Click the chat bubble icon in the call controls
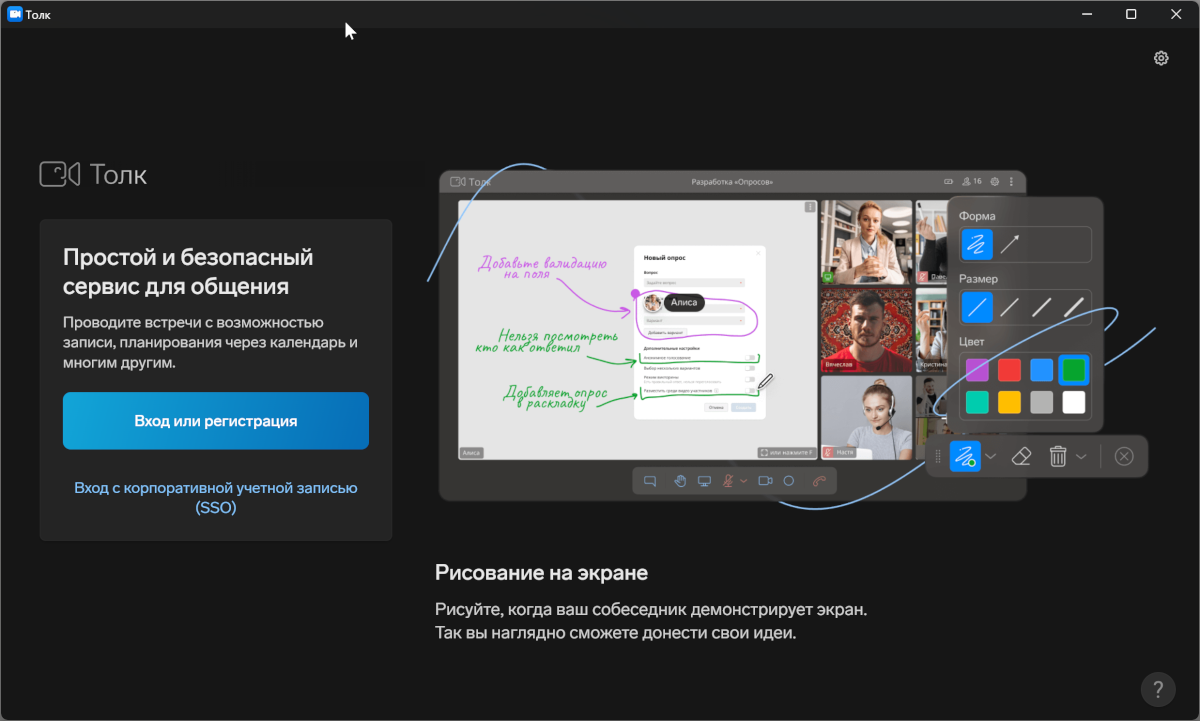 point(649,481)
